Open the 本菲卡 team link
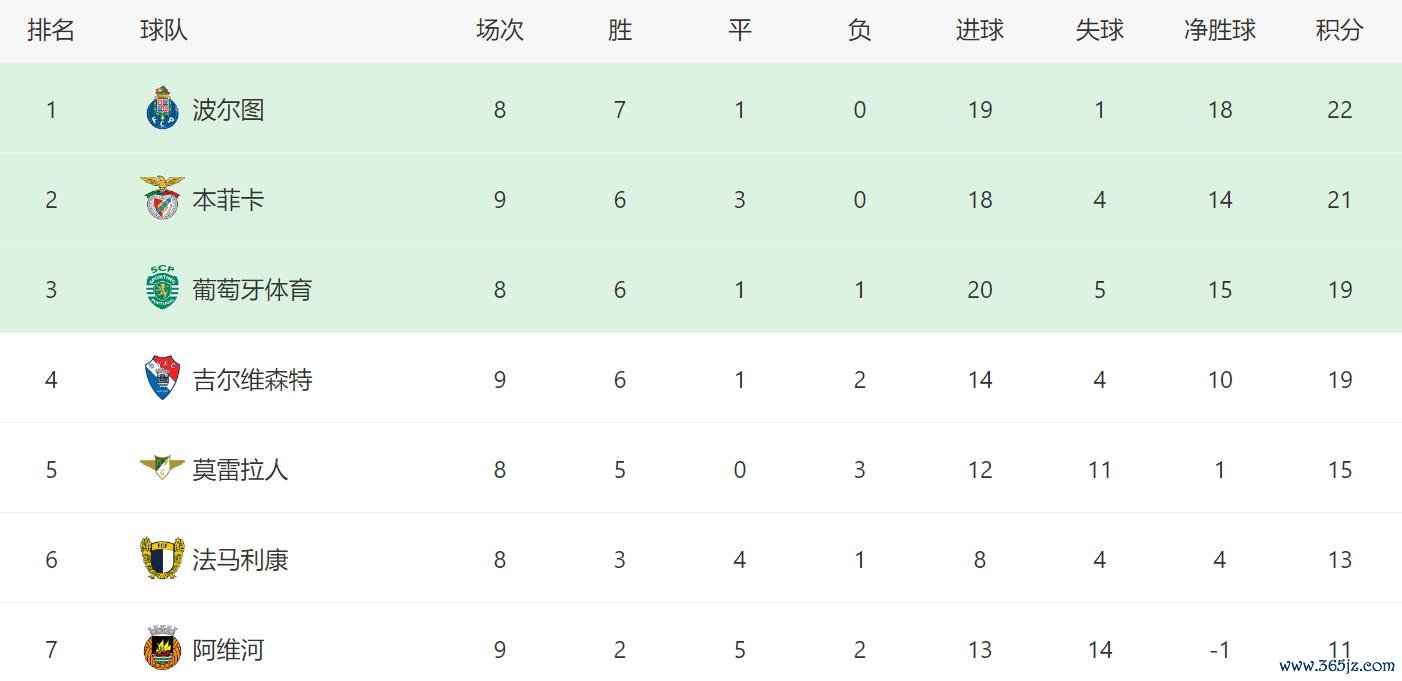Screen dimensions: 1402x681 [228, 200]
